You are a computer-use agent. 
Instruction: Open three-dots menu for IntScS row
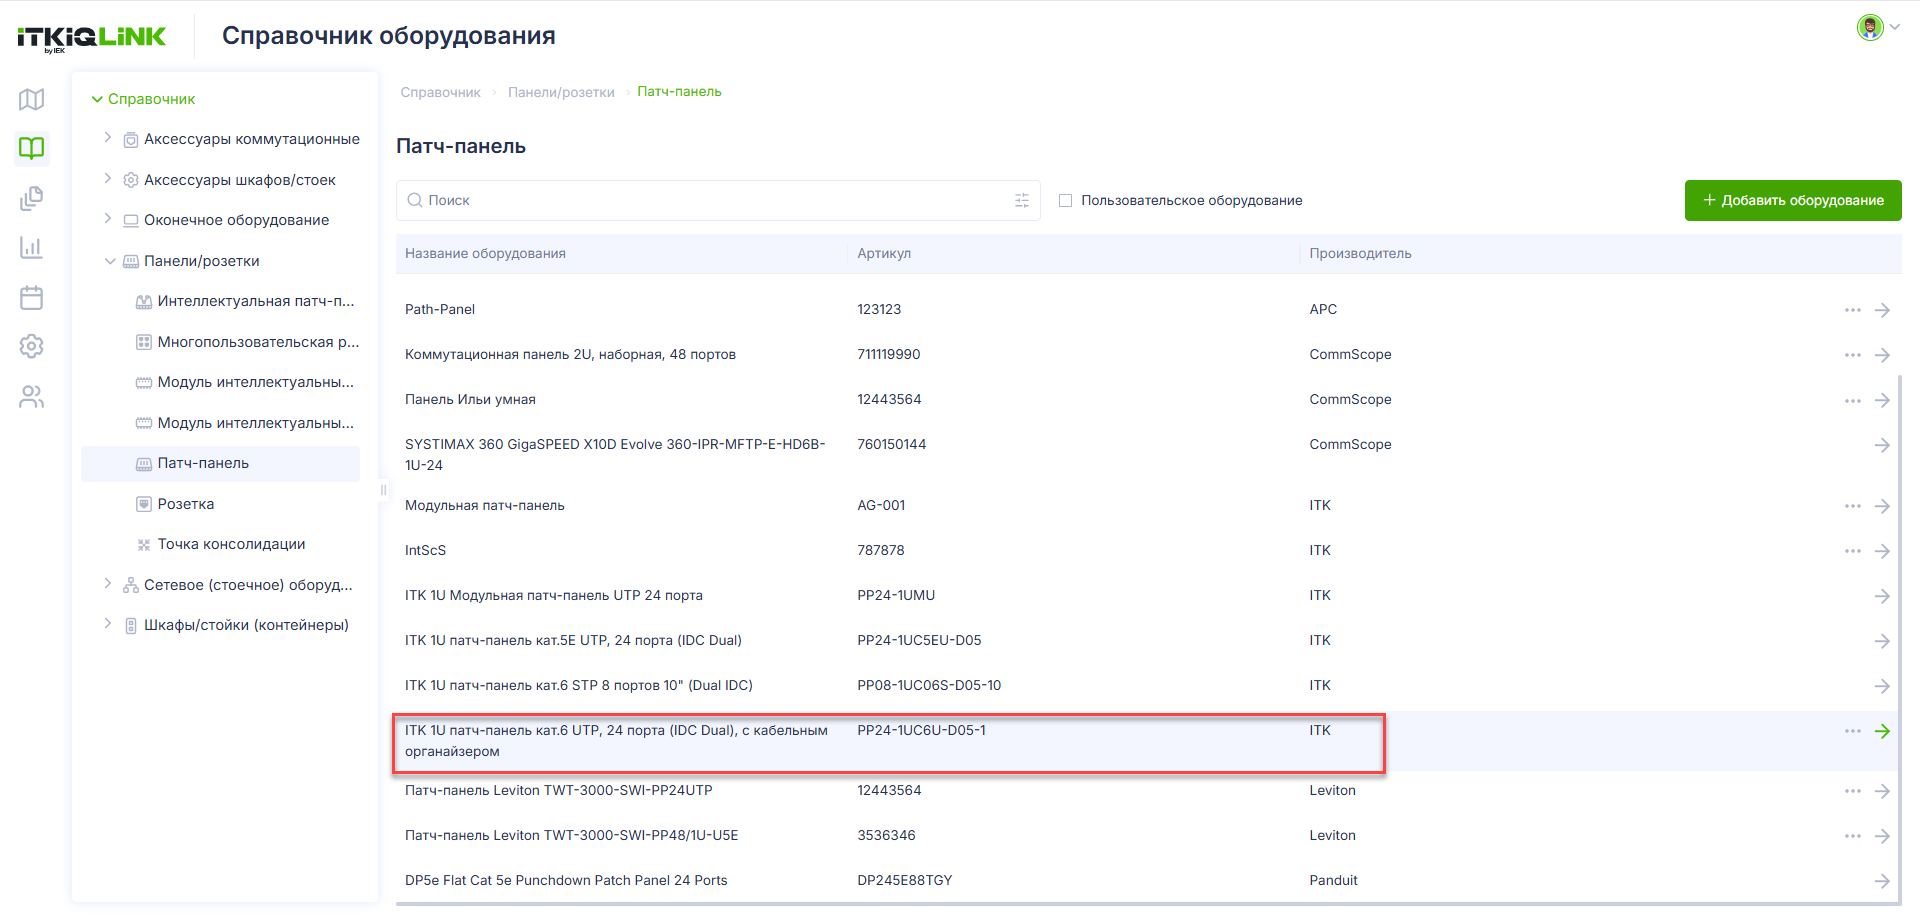(x=1853, y=551)
